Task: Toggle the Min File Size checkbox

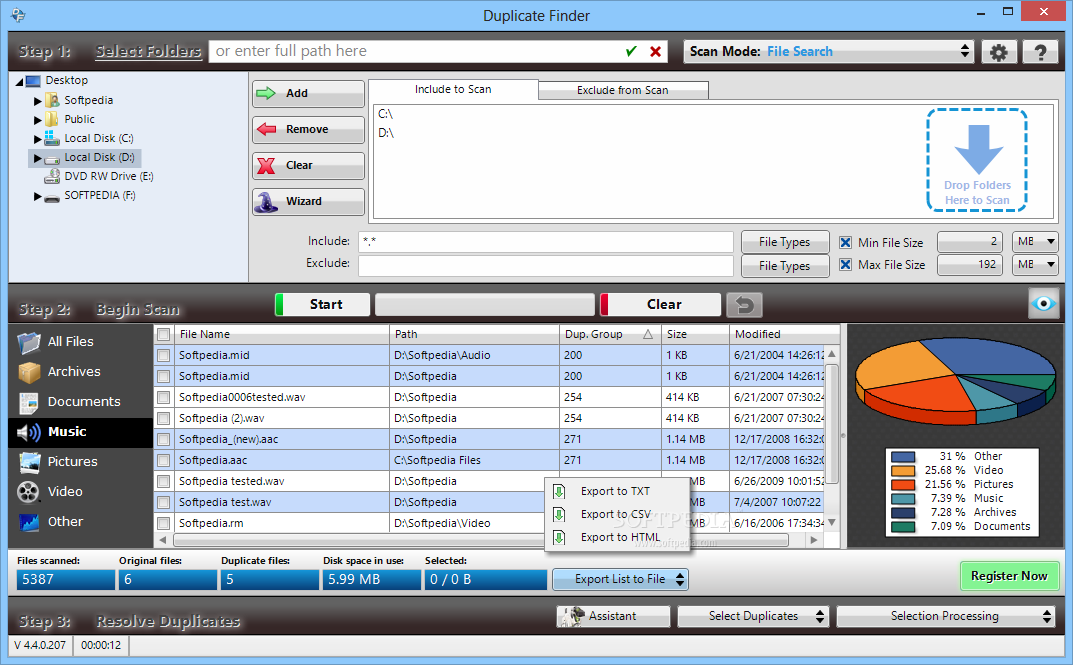Action: coord(846,243)
